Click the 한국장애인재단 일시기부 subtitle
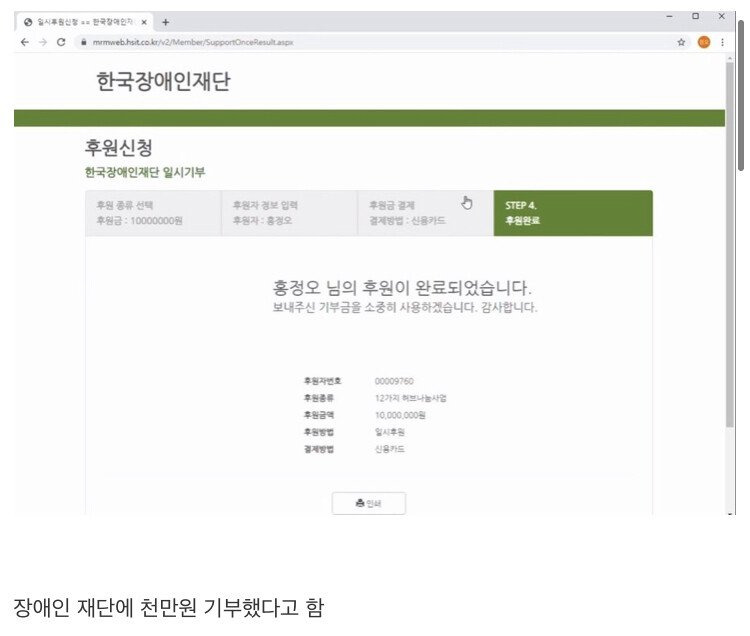750x636 pixels. tap(145, 172)
